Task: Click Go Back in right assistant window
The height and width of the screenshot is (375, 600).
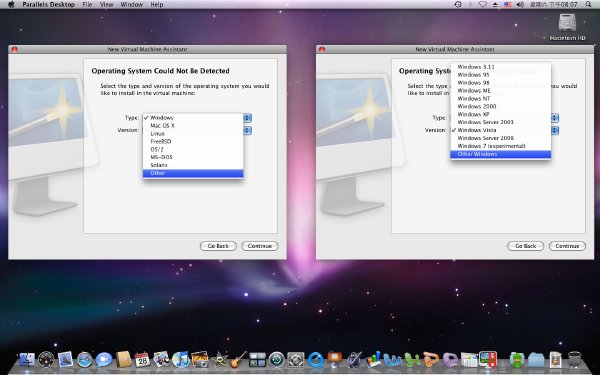Action: 525,246
